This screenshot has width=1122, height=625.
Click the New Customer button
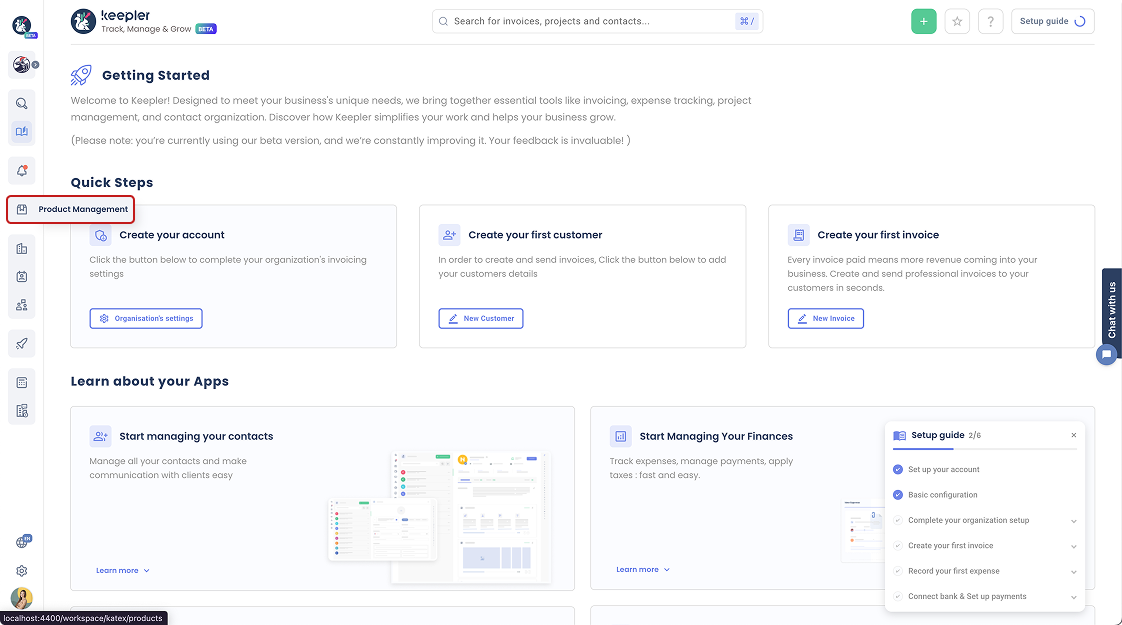click(x=479, y=318)
